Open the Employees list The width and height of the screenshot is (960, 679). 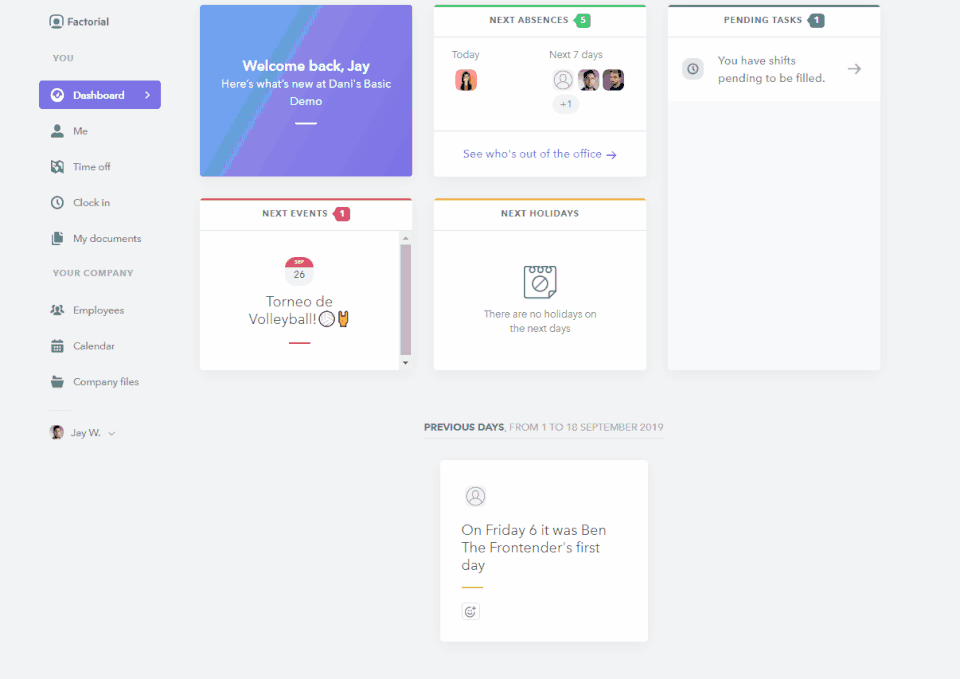(99, 310)
